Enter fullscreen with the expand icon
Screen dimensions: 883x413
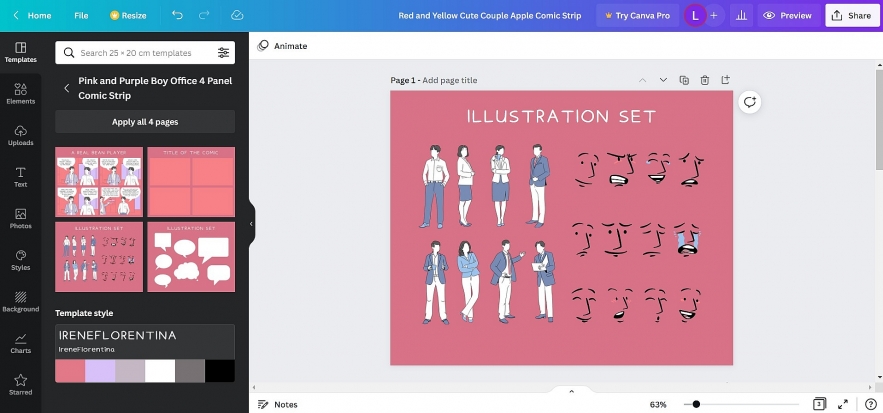coord(841,404)
